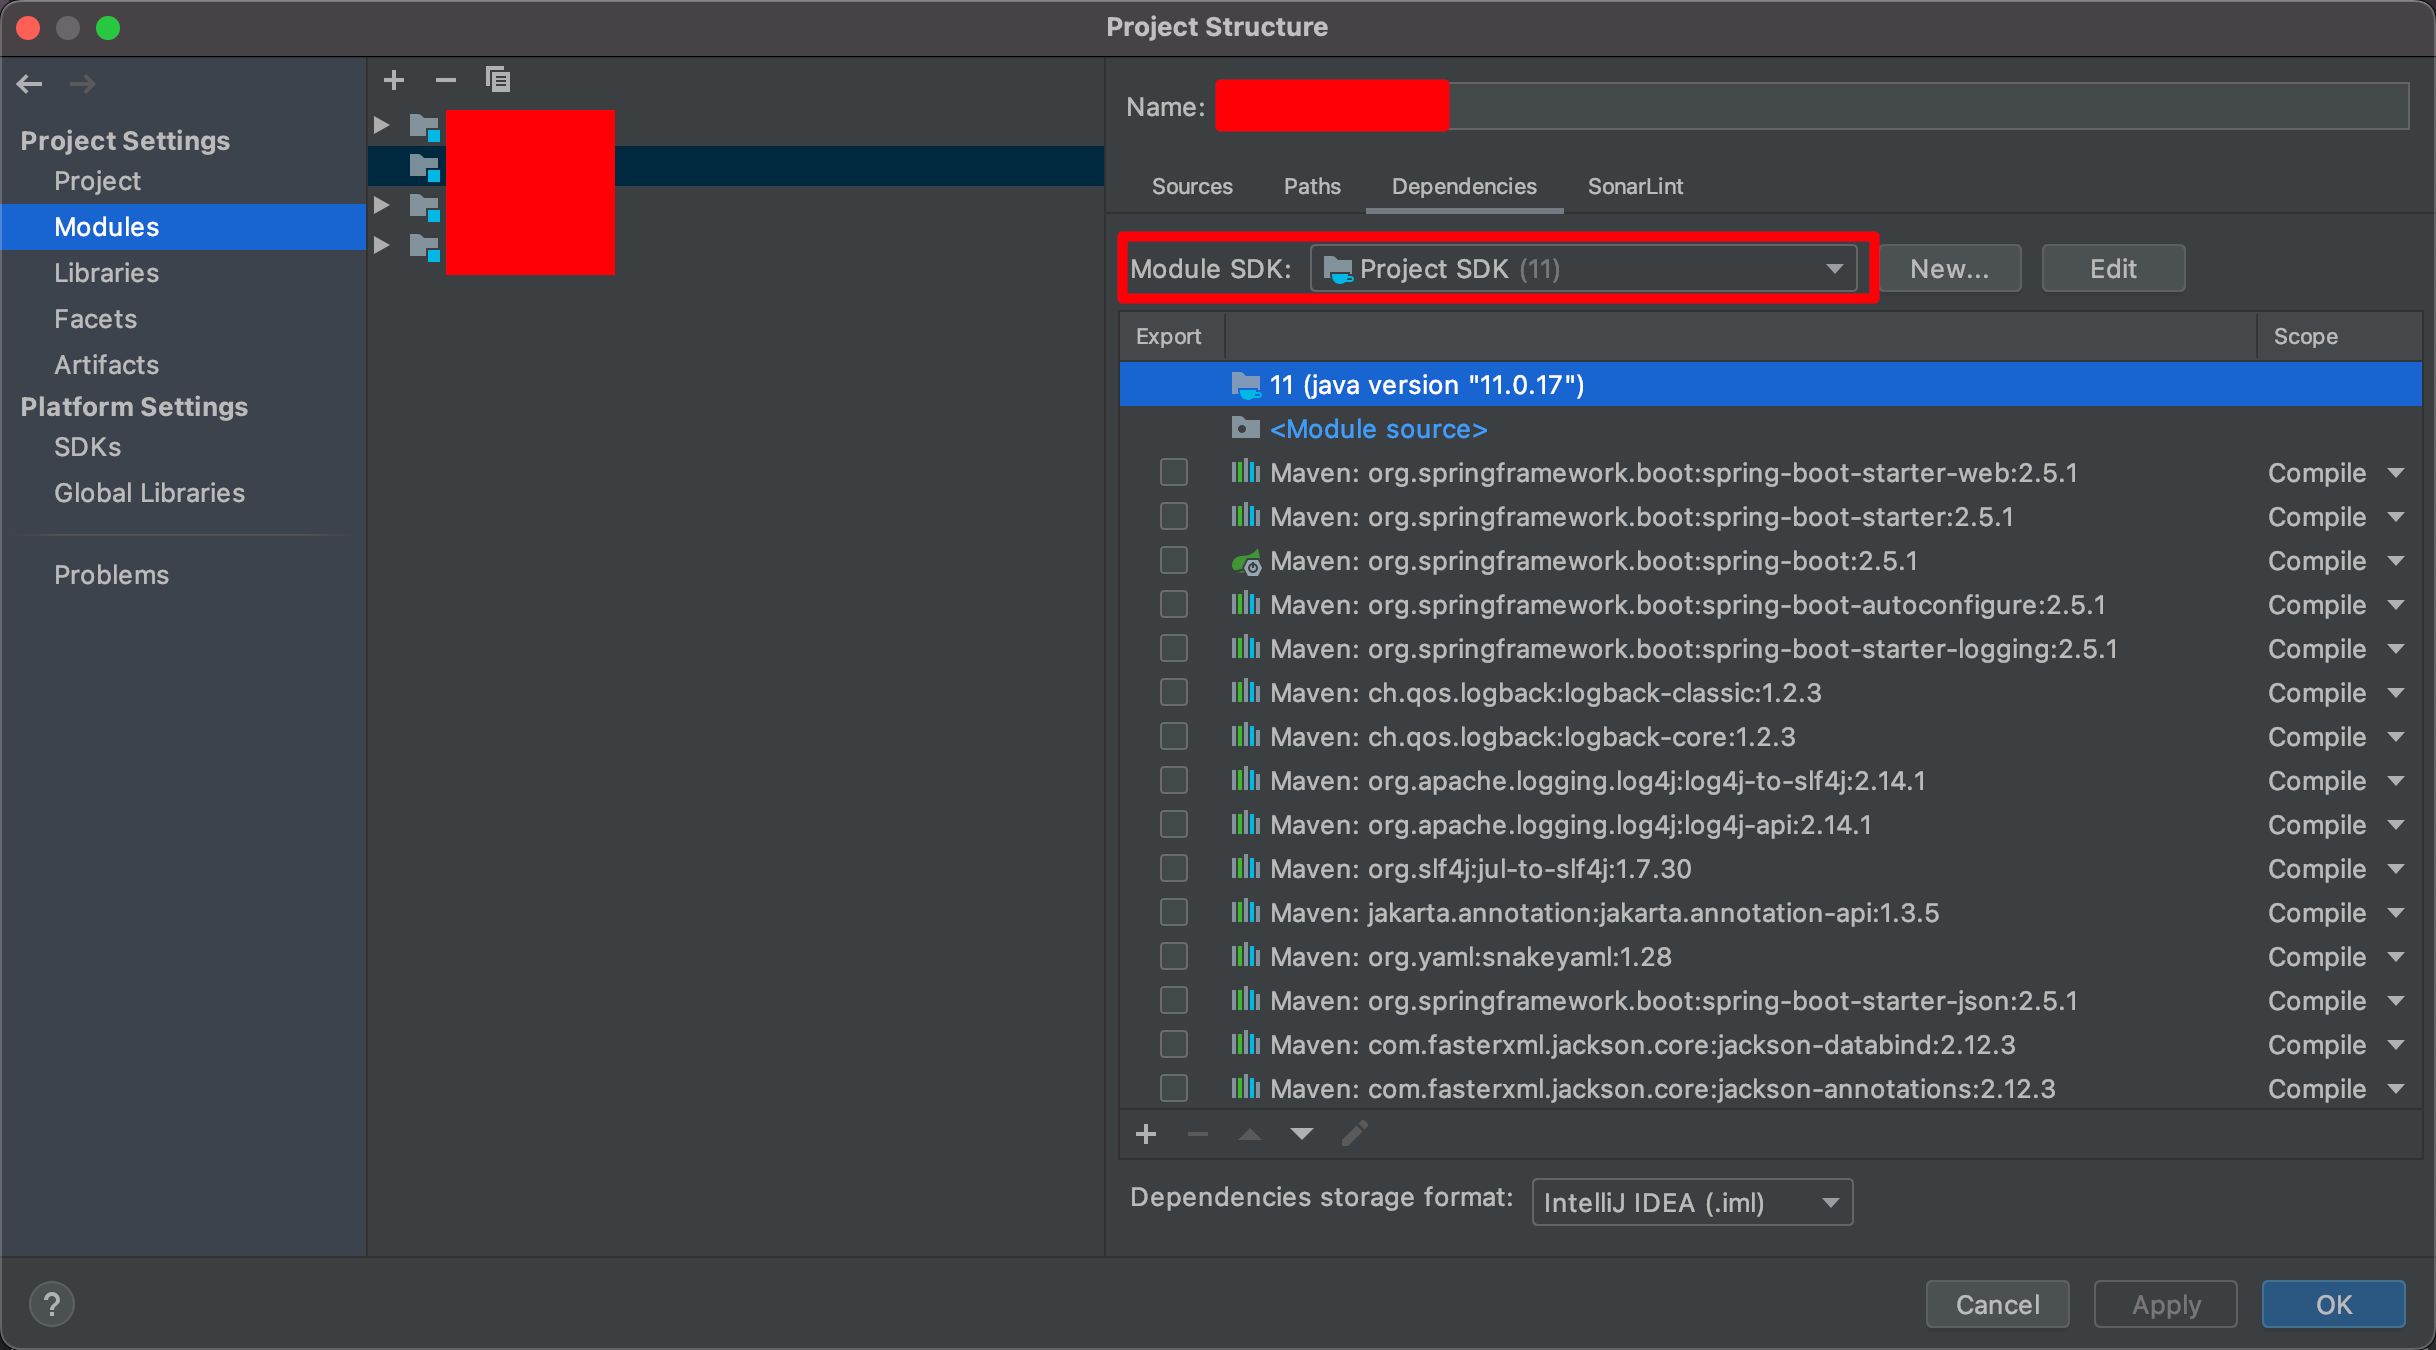Select the Artifacts settings item
The image size is (2436, 1350).
(x=106, y=365)
